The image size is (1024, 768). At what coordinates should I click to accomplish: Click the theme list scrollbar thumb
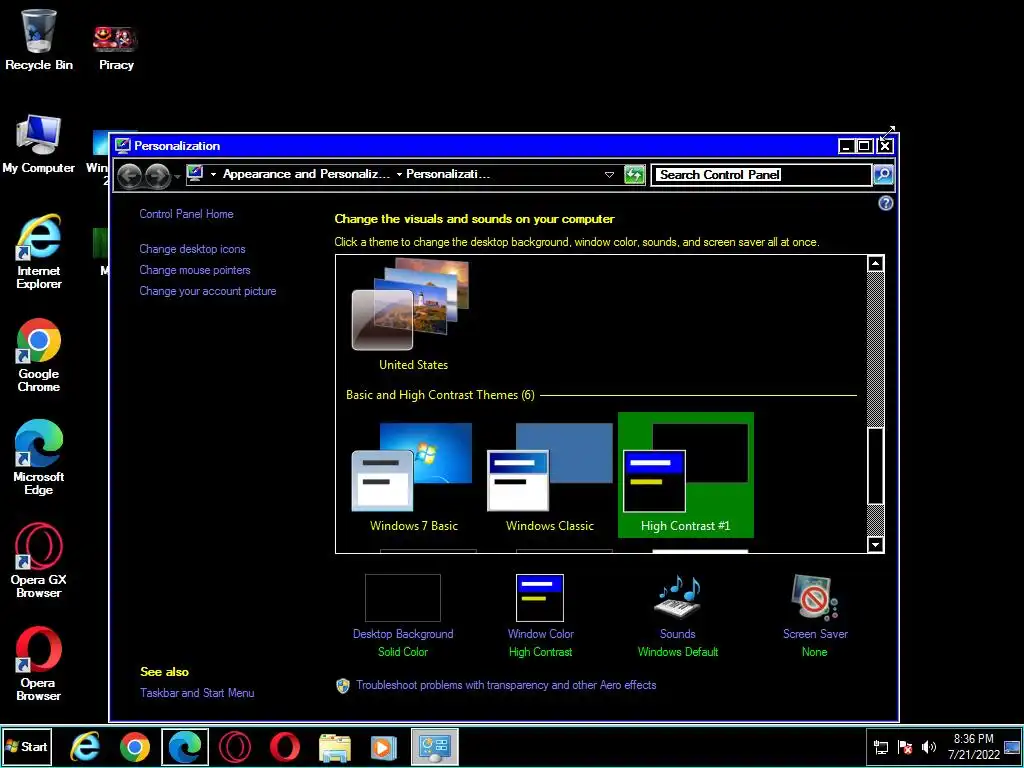(875, 466)
